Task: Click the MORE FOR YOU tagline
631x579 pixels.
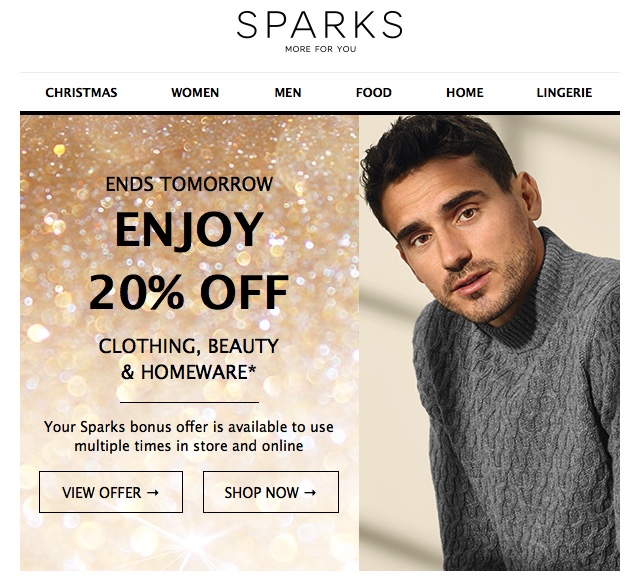Action: click(321, 49)
